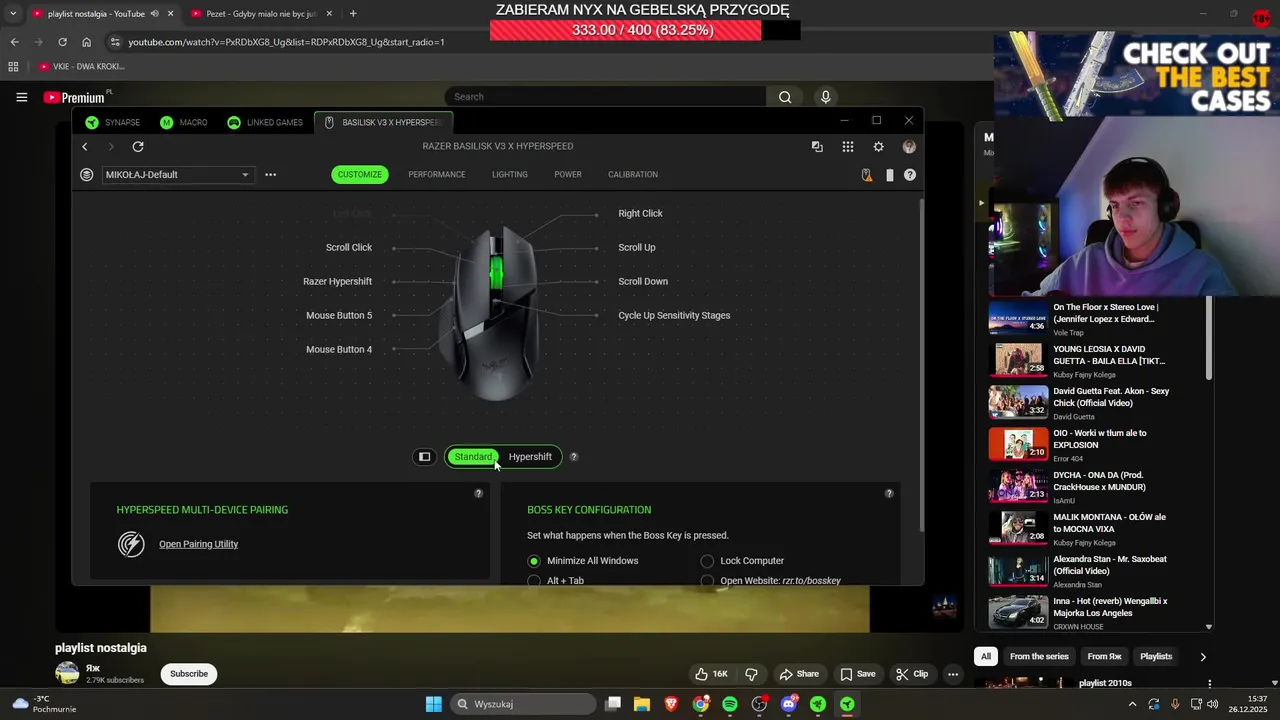Click the mouse warning status icon
The height and width of the screenshot is (720, 1280).
pos(867,175)
